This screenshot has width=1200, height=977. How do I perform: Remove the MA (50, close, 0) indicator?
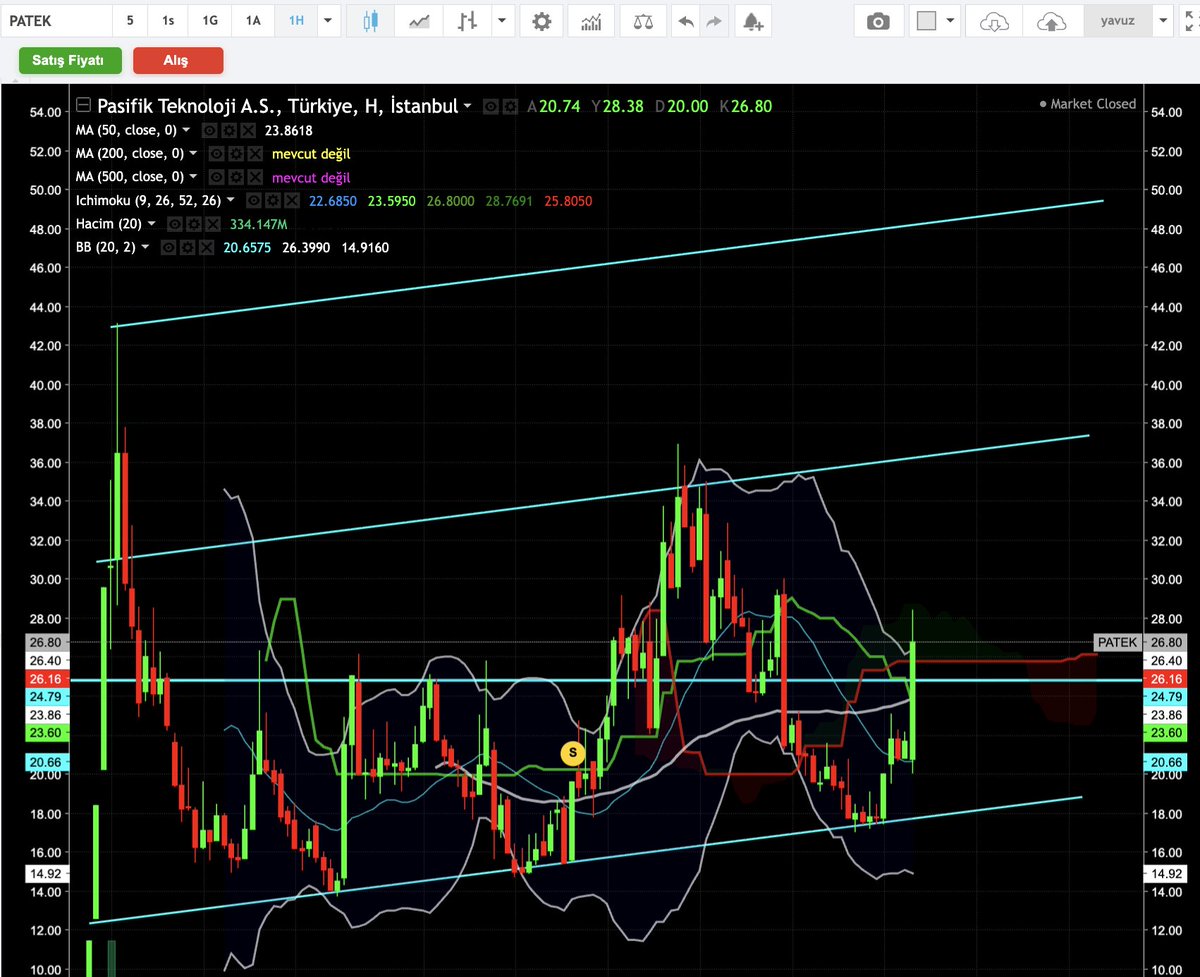[246, 130]
